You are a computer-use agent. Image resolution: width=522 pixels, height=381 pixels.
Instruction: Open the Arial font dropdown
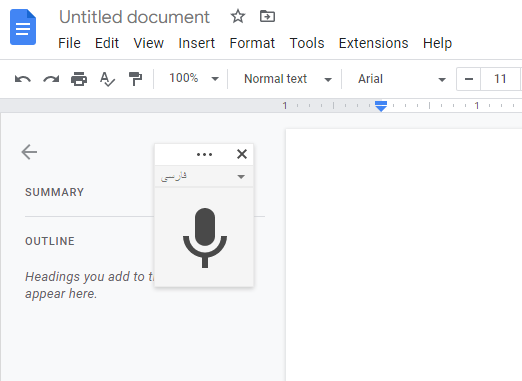pos(401,79)
